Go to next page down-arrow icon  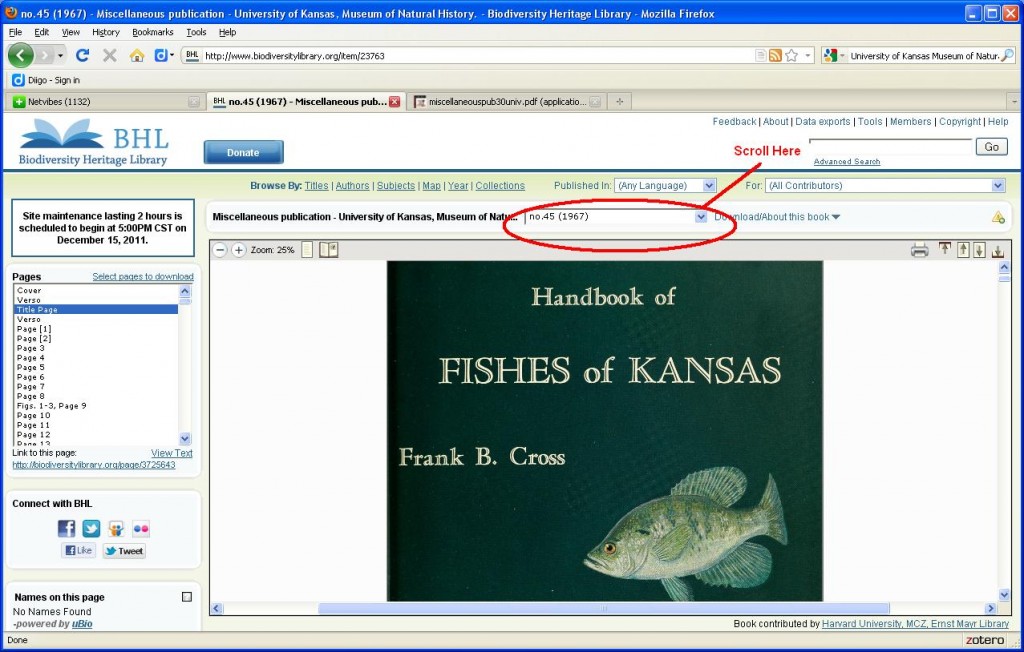979,250
